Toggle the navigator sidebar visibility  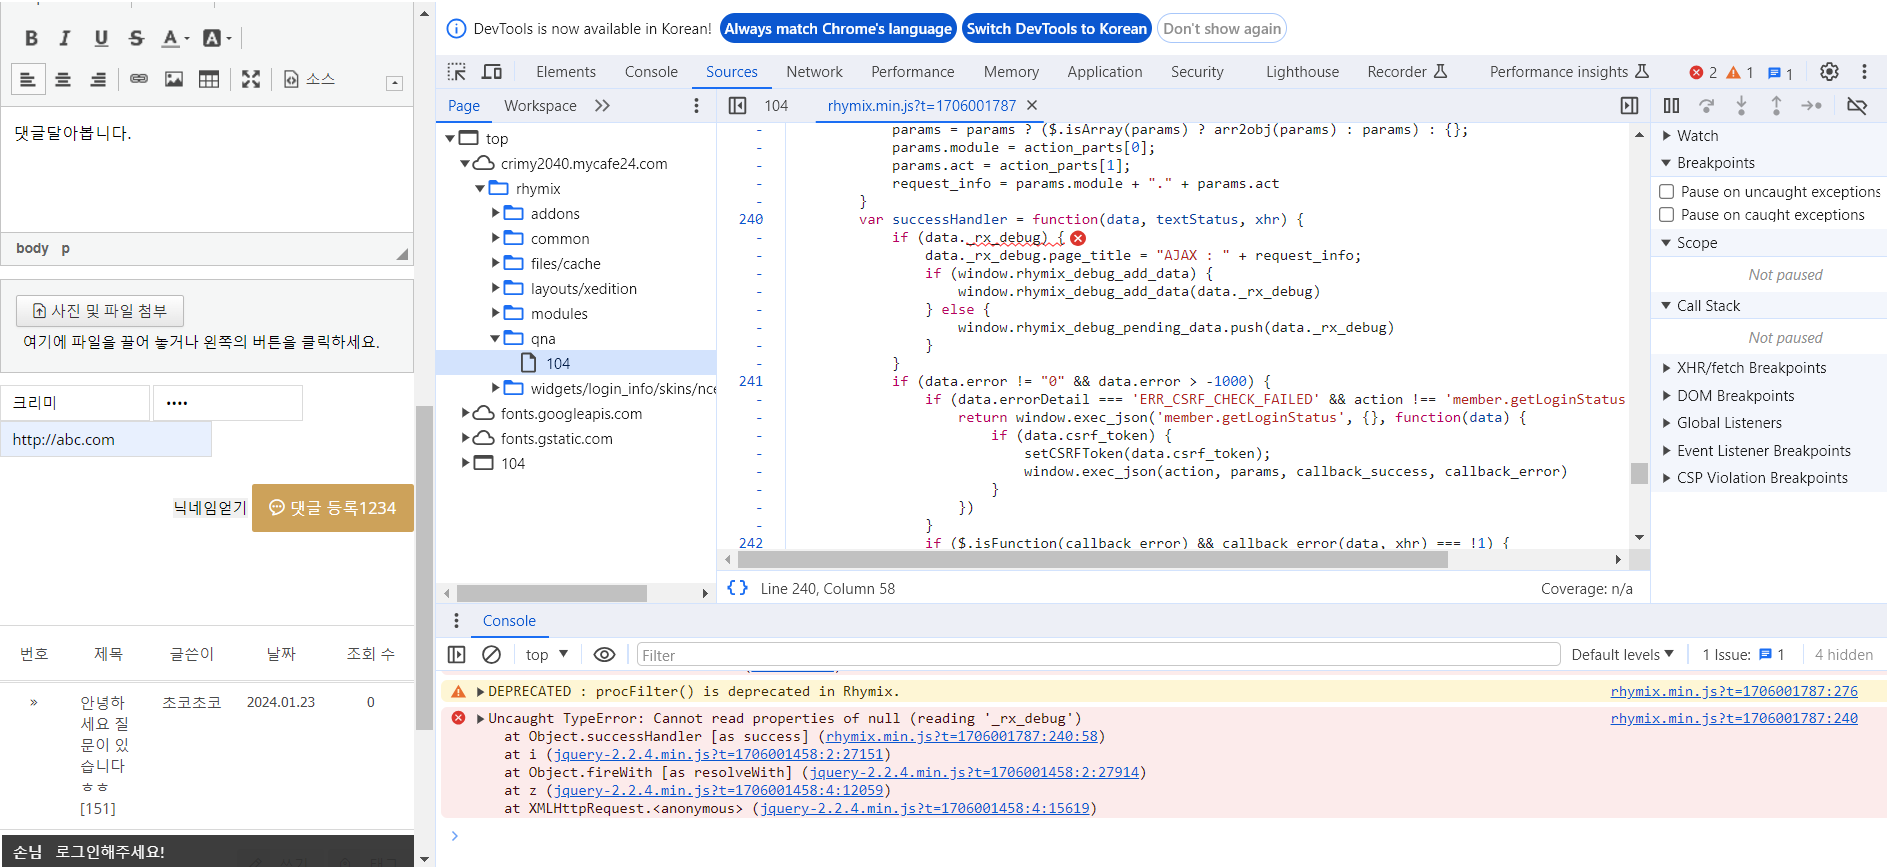click(737, 106)
